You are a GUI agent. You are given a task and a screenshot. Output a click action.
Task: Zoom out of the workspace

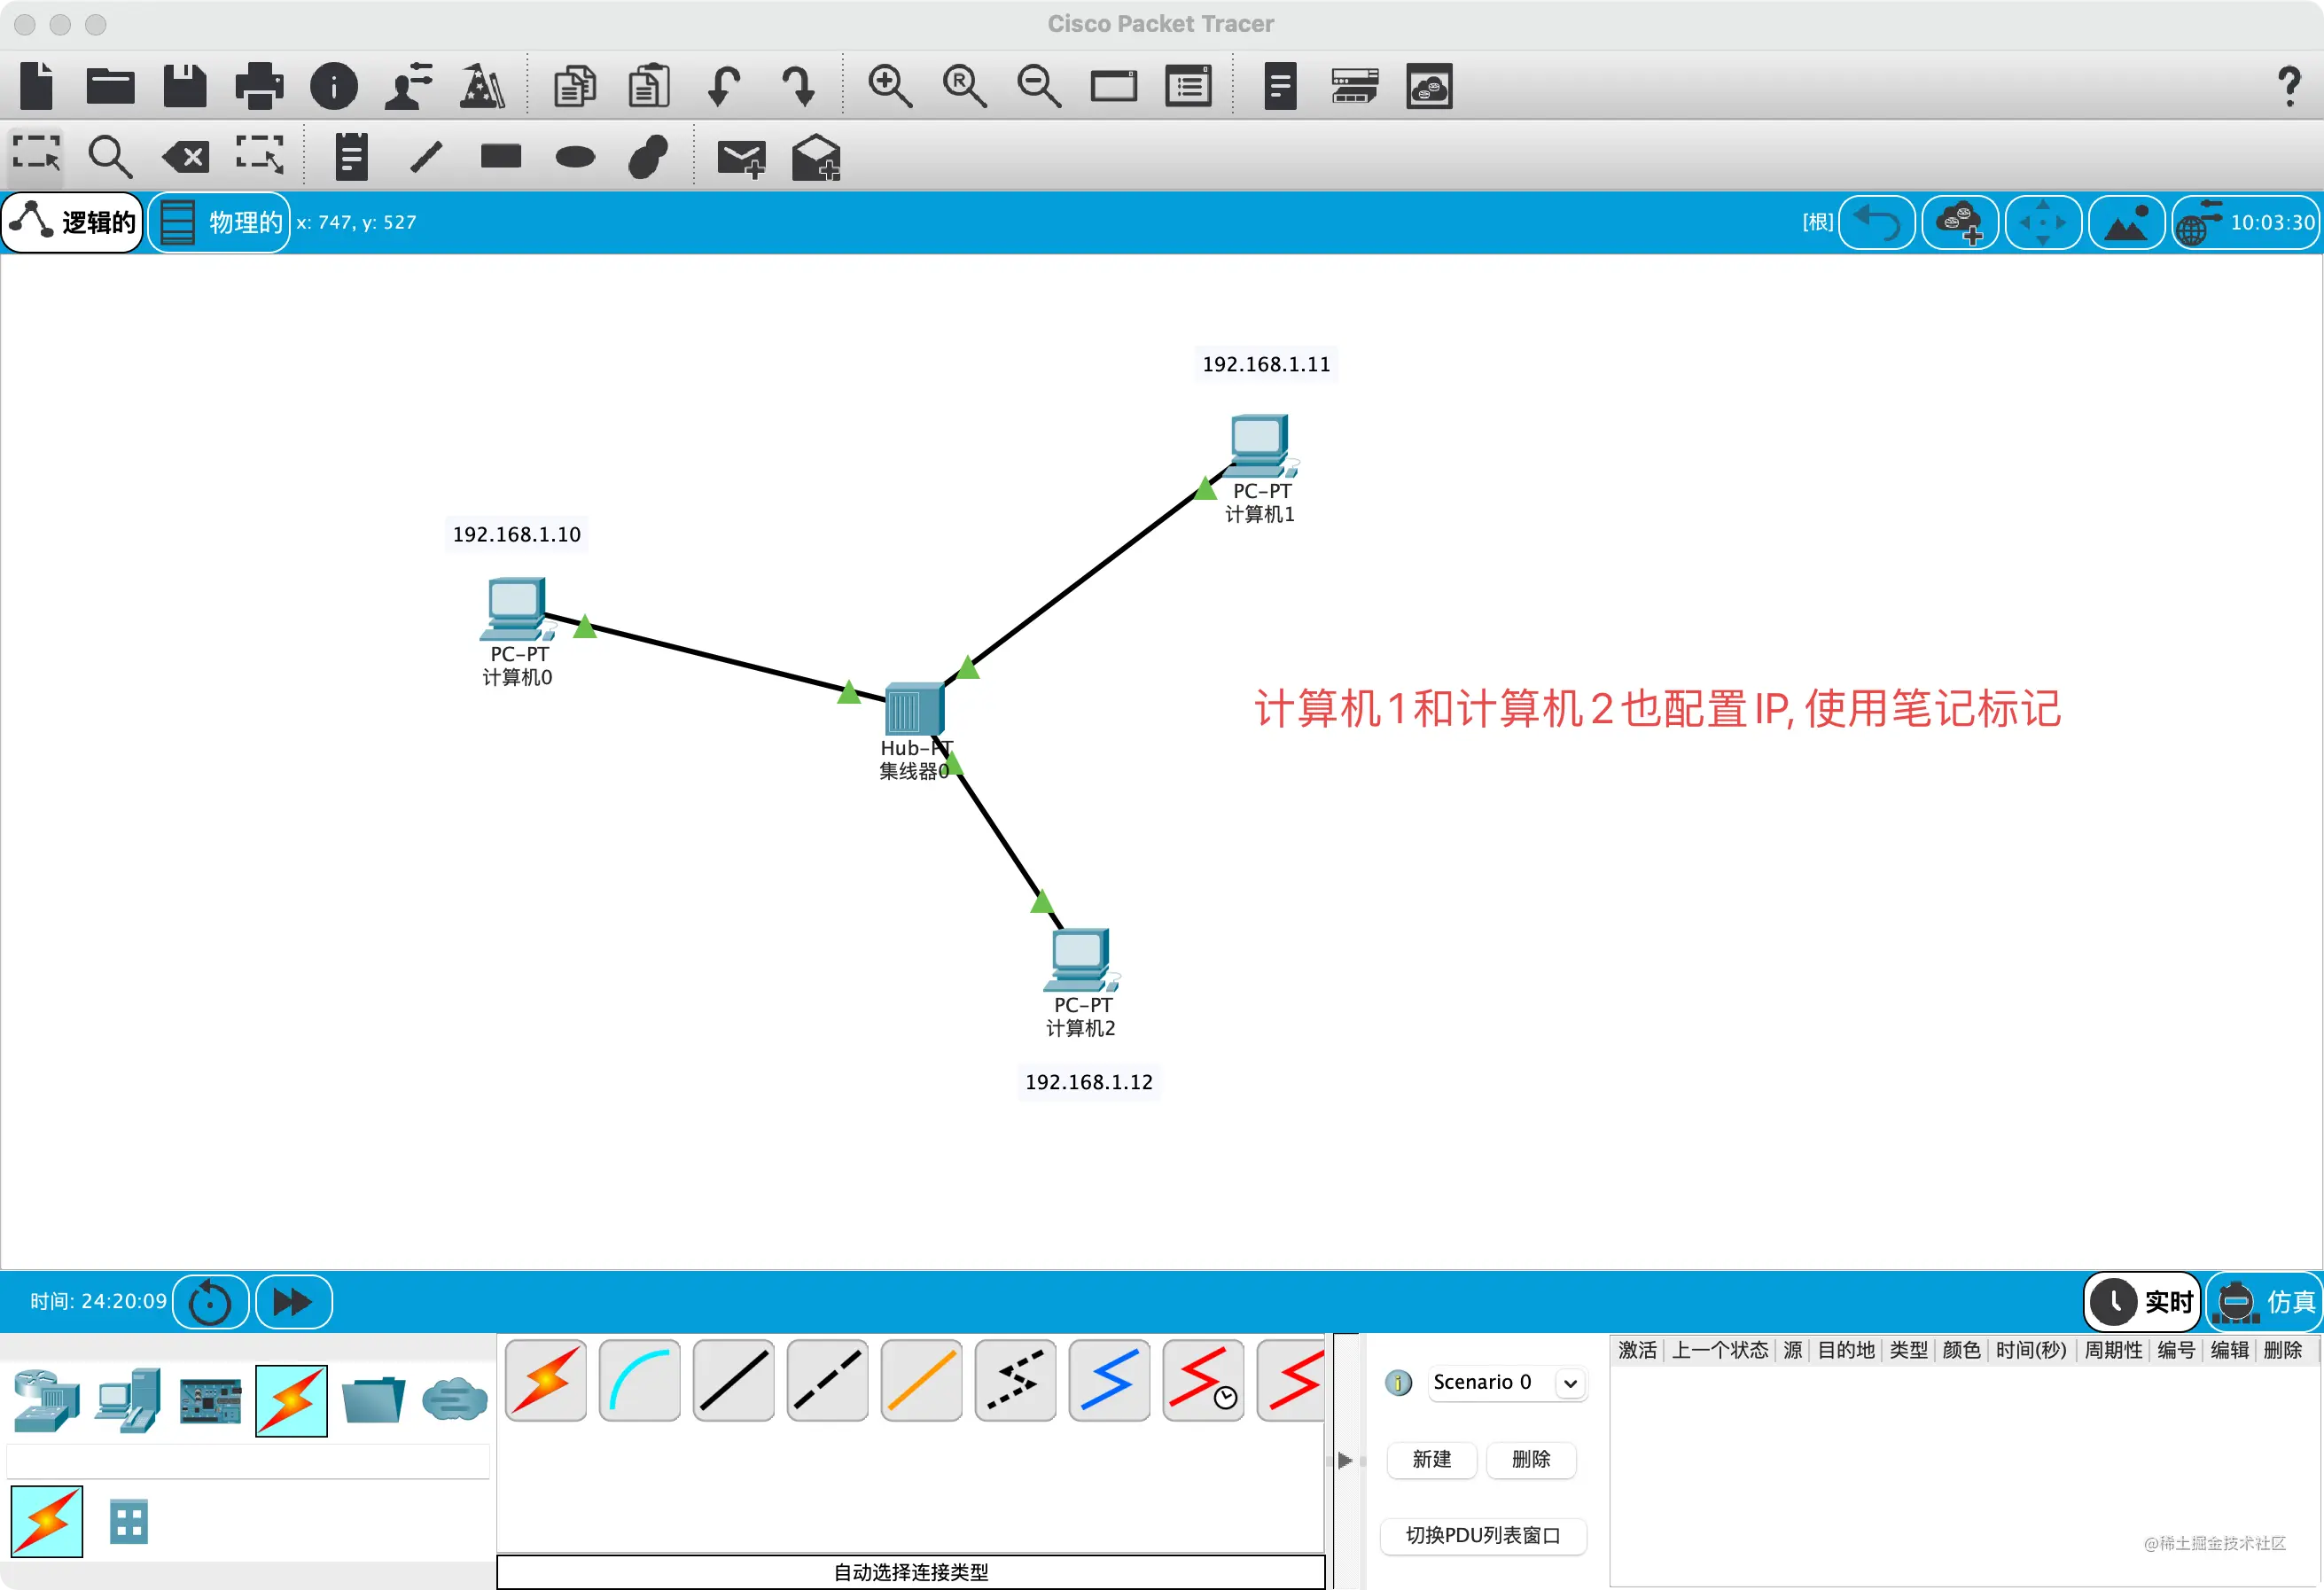1039,86
